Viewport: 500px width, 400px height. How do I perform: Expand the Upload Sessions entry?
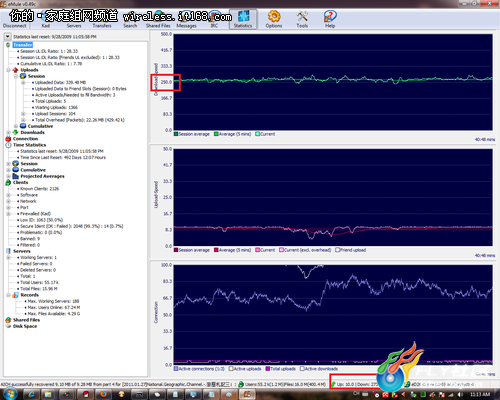tap(23, 114)
